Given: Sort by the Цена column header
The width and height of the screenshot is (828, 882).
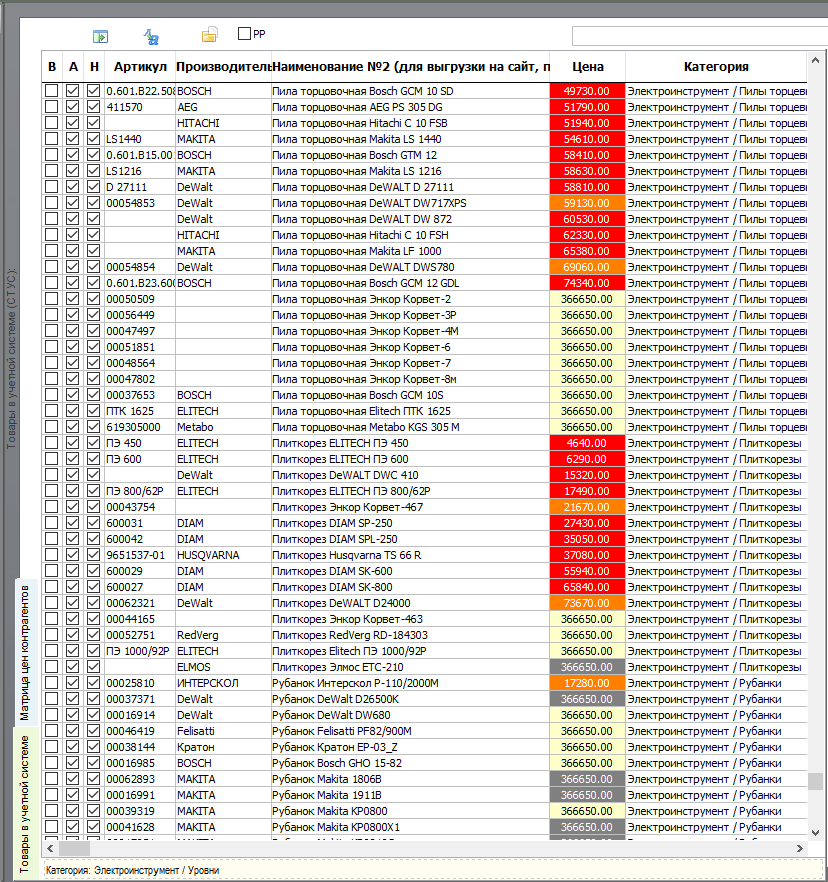Looking at the screenshot, I should (x=588, y=67).
